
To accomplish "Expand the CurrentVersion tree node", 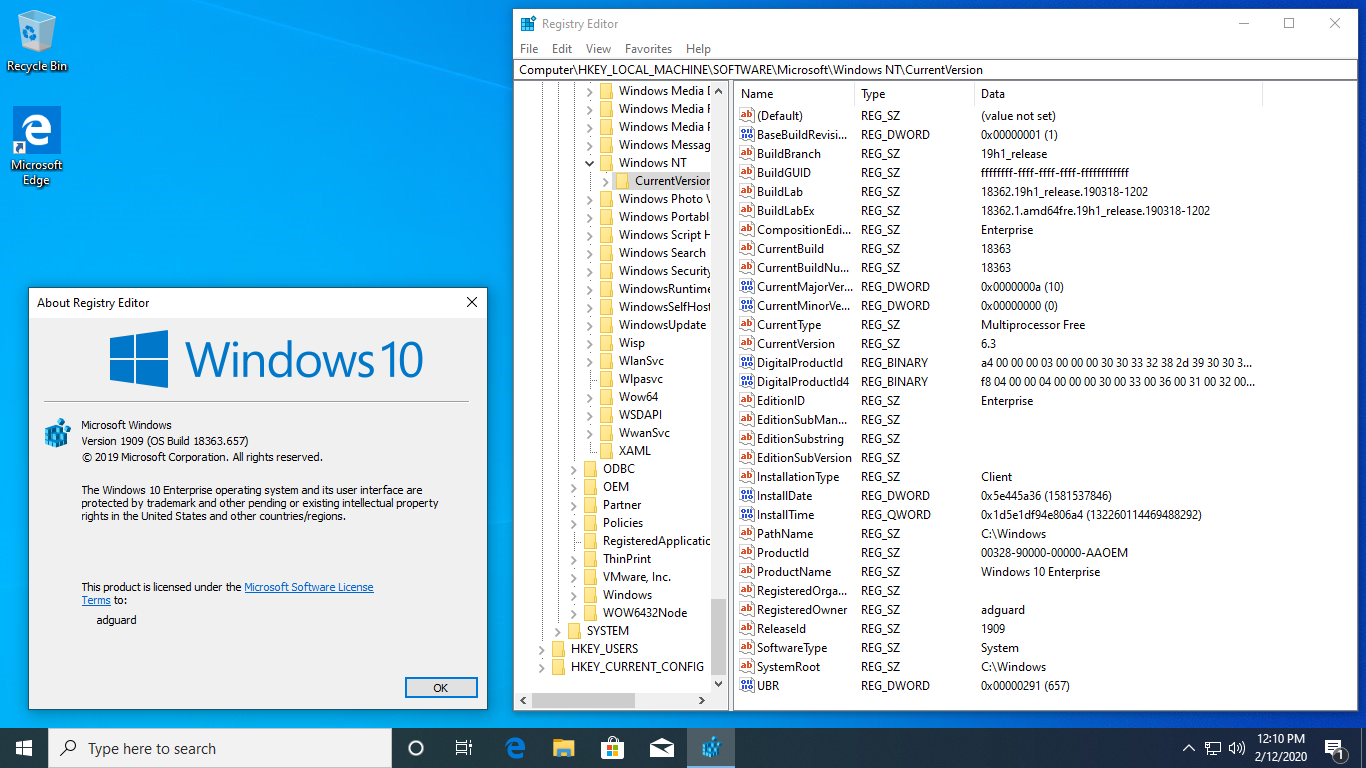I will pyautogui.click(x=605, y=181).
